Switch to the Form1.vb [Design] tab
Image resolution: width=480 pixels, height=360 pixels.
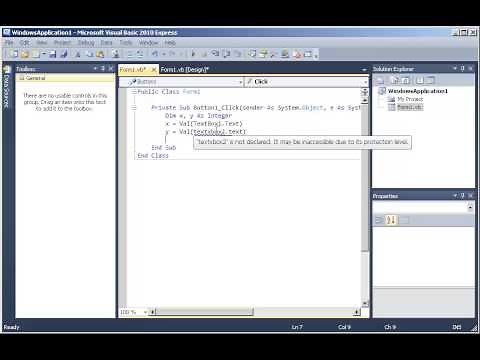point(184,69)
